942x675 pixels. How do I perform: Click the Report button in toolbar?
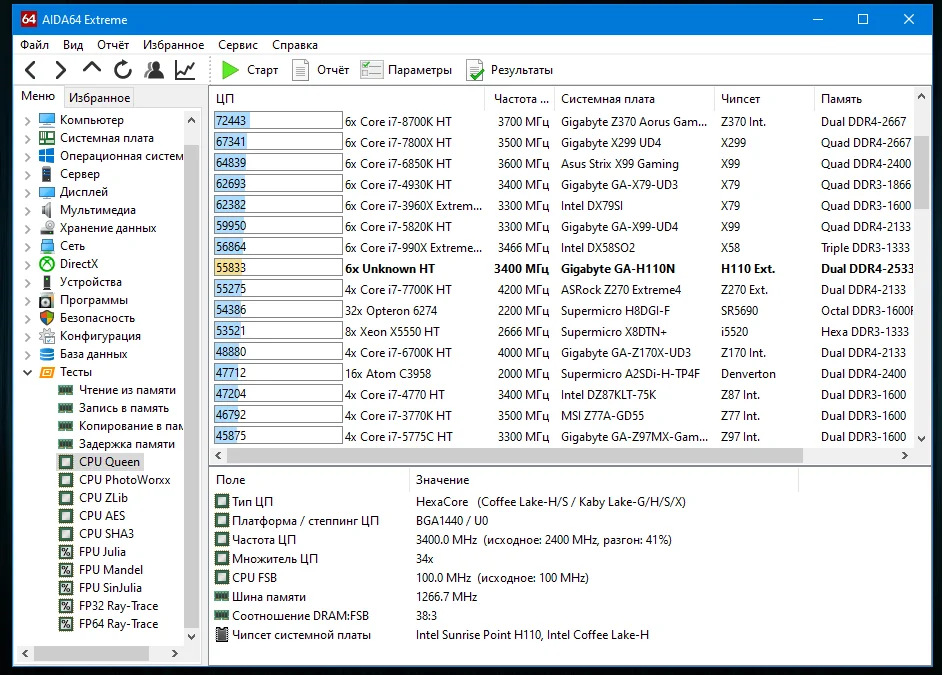(x=320, y=70)
